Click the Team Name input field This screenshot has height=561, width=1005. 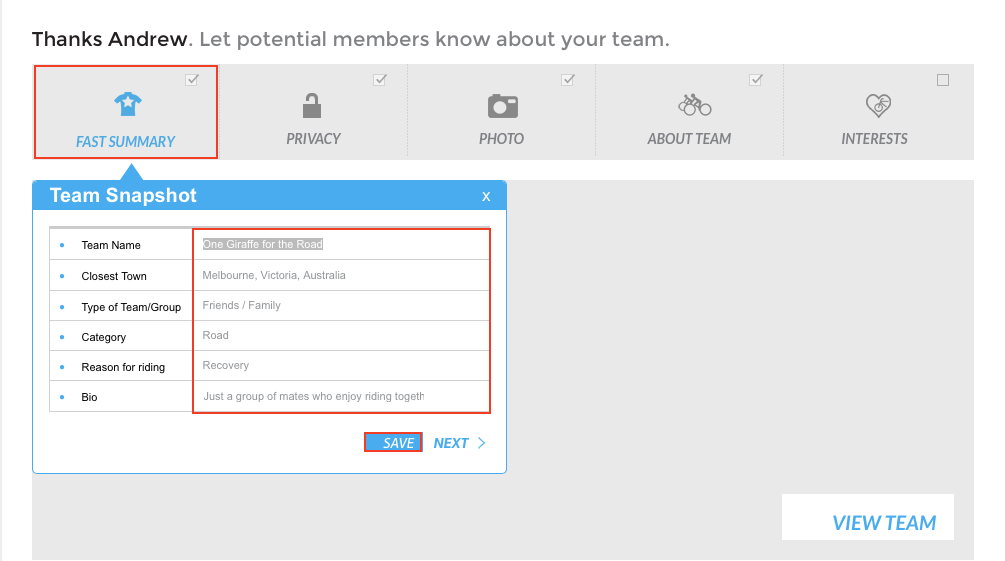point(341,244)
